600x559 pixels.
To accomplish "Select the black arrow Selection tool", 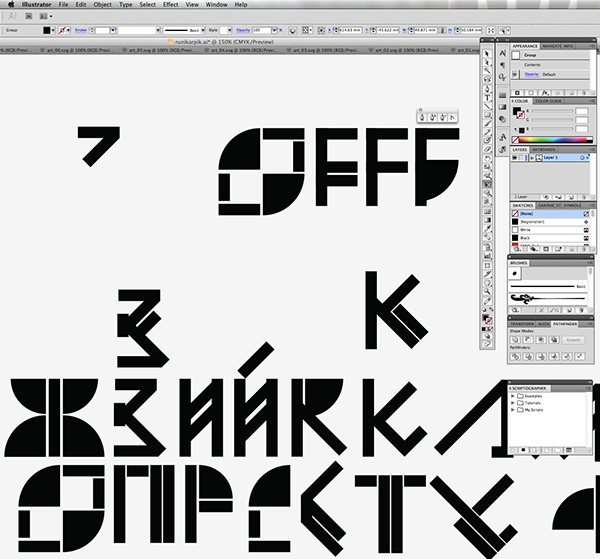I will (x=487, y=54).
